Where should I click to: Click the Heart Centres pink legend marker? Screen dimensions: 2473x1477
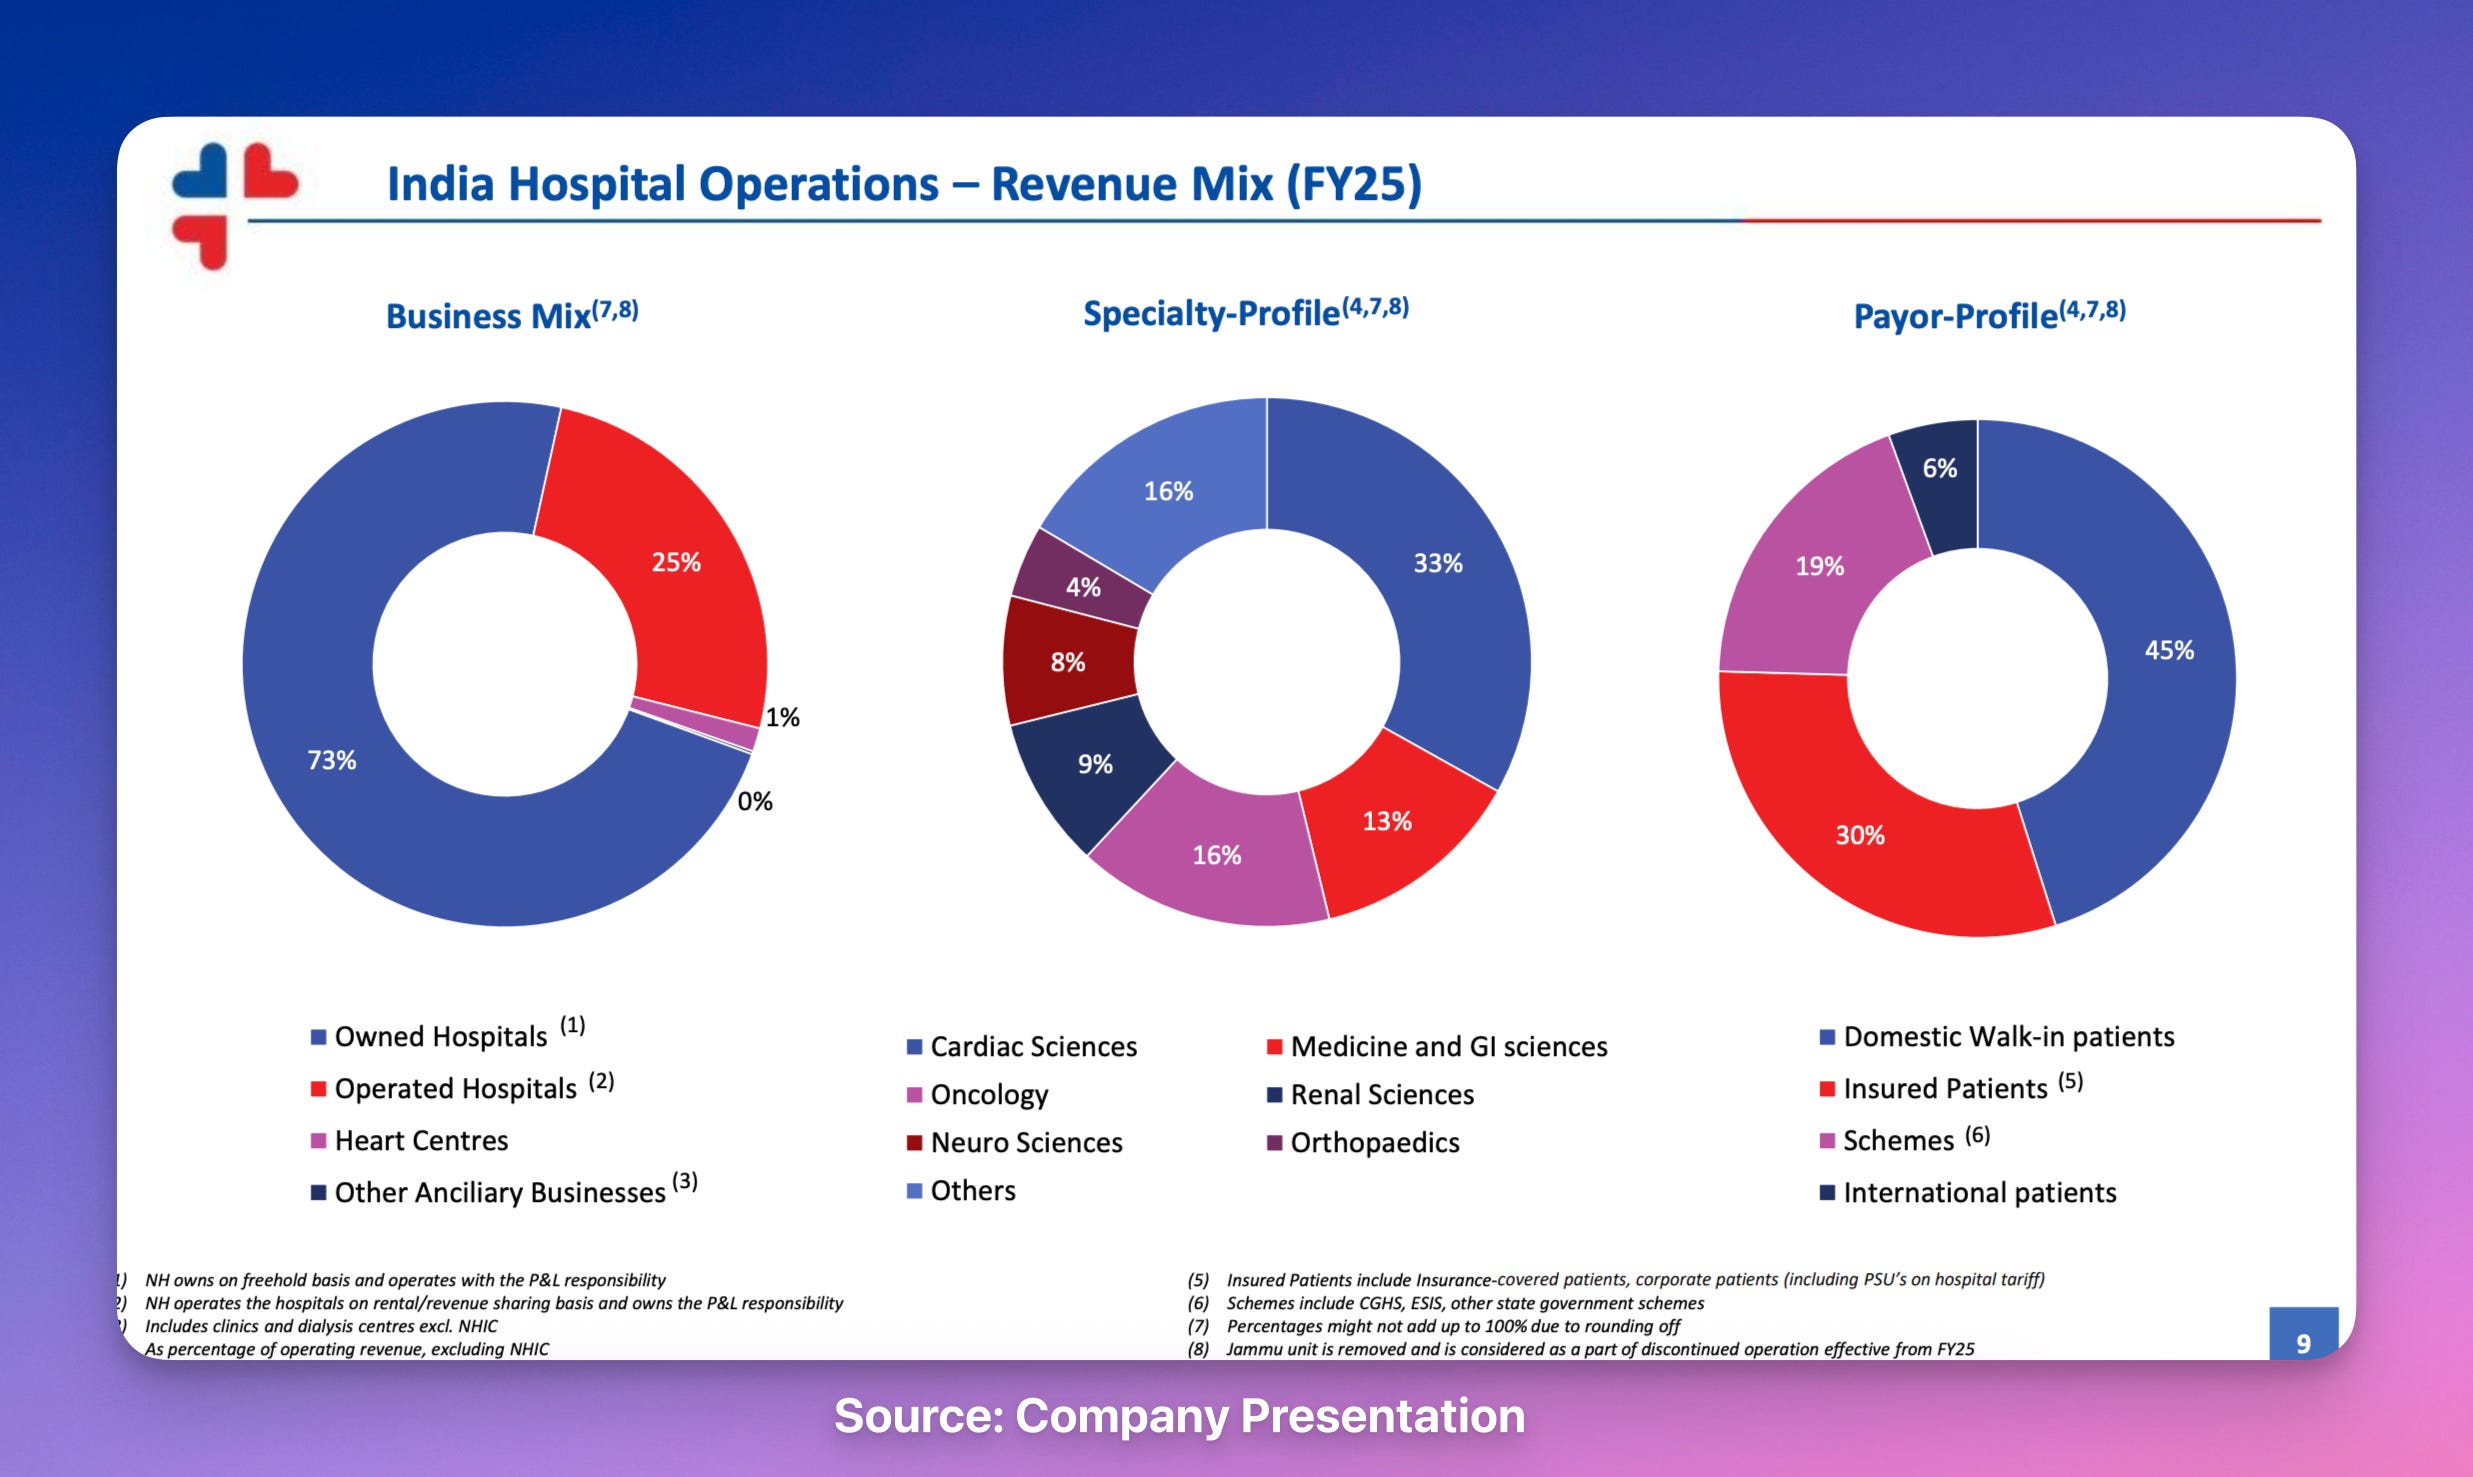click(x=318, y=1141)
